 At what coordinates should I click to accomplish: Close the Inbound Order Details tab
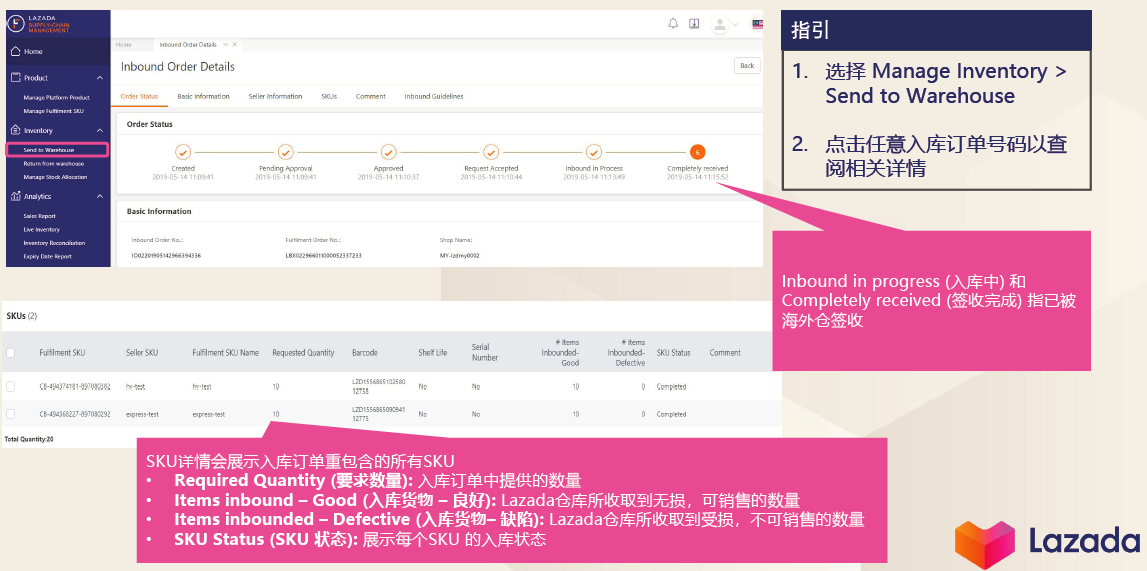[x=235, y=45]
